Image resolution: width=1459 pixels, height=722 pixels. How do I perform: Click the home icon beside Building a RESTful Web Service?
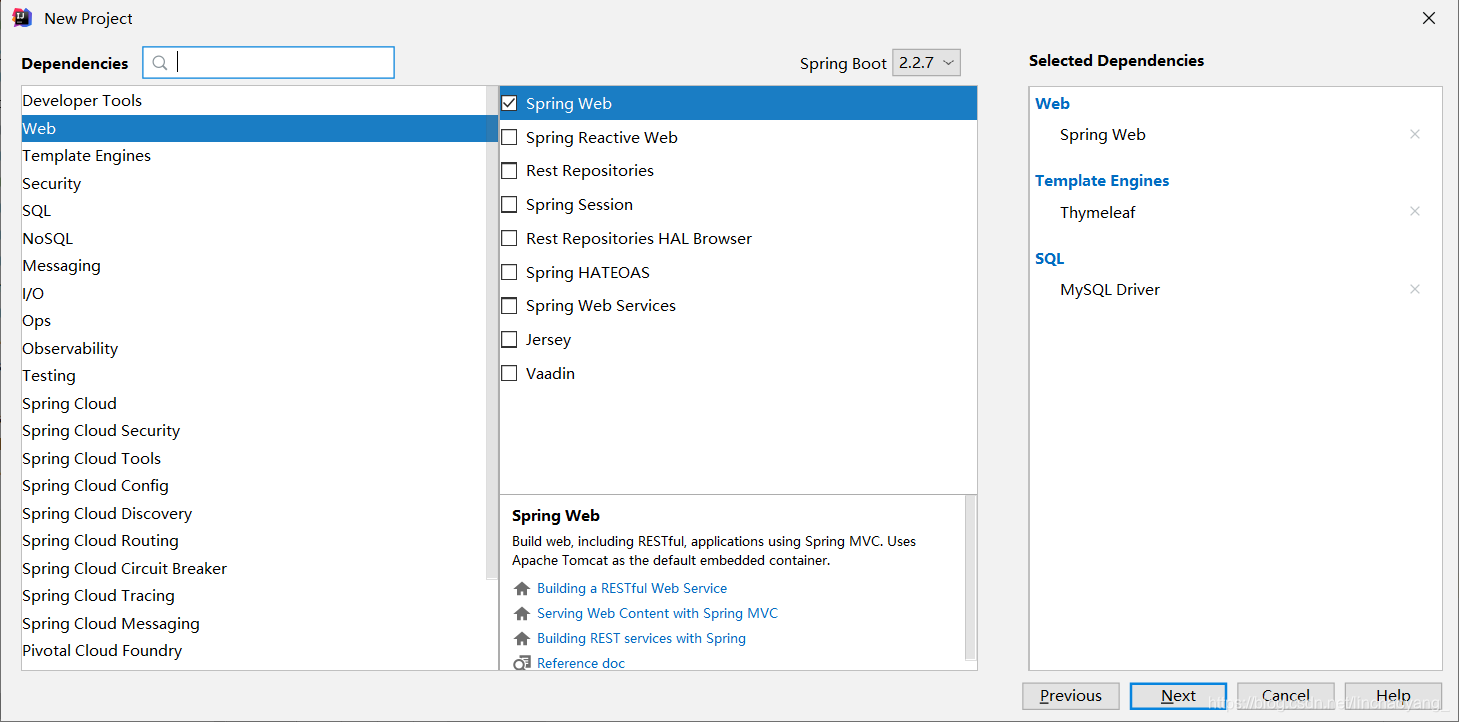coord(521,588)
